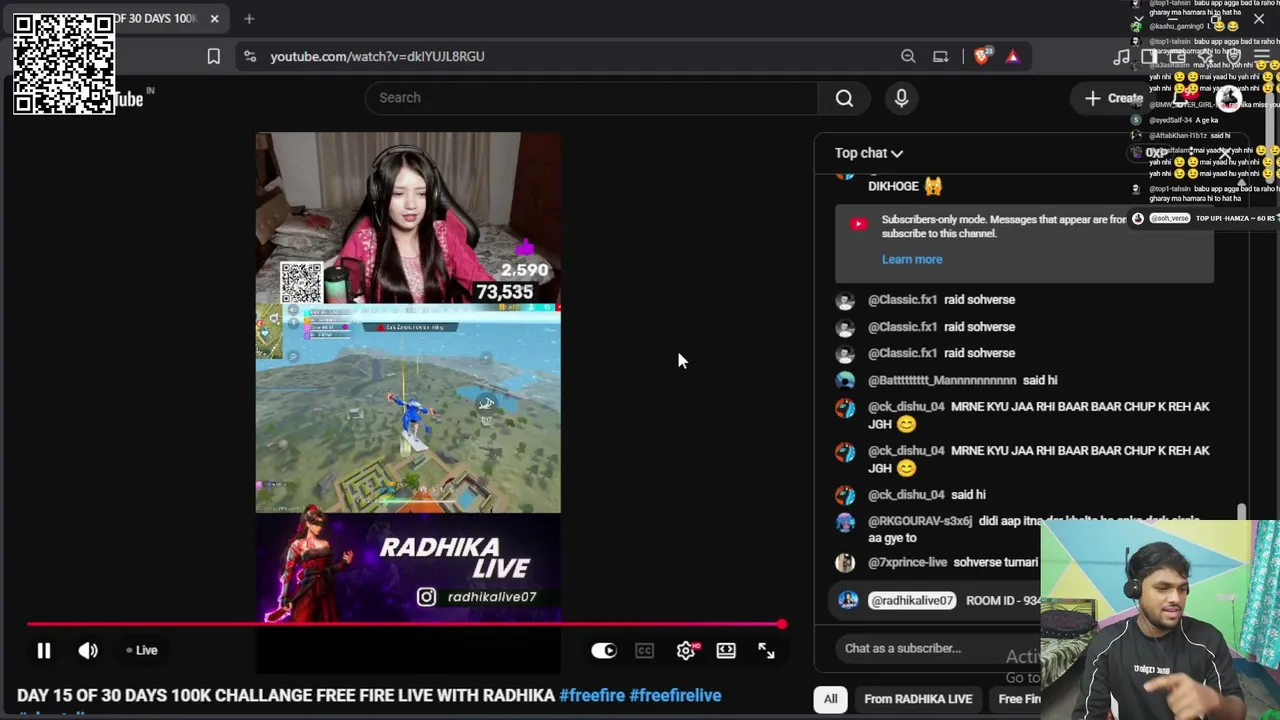Click @Battttttttt_Mannnnnnnnnn chat author name
The image size is (1280, 720).
click(942, 380)
